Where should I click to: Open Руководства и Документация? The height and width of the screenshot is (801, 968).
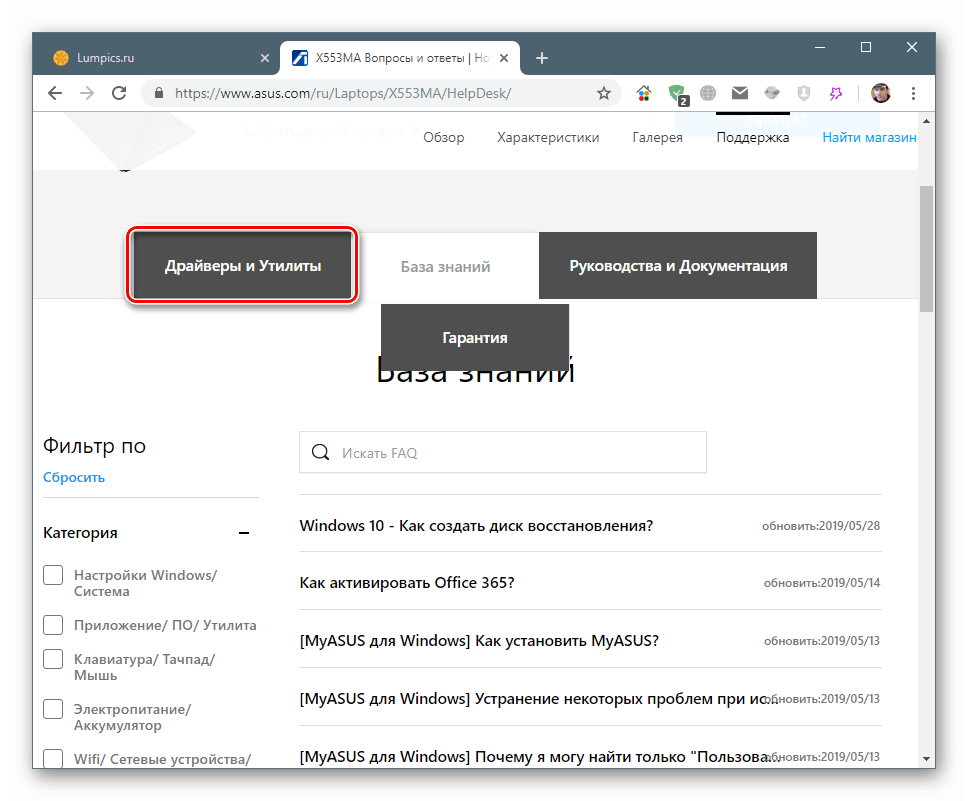[678, 266]
